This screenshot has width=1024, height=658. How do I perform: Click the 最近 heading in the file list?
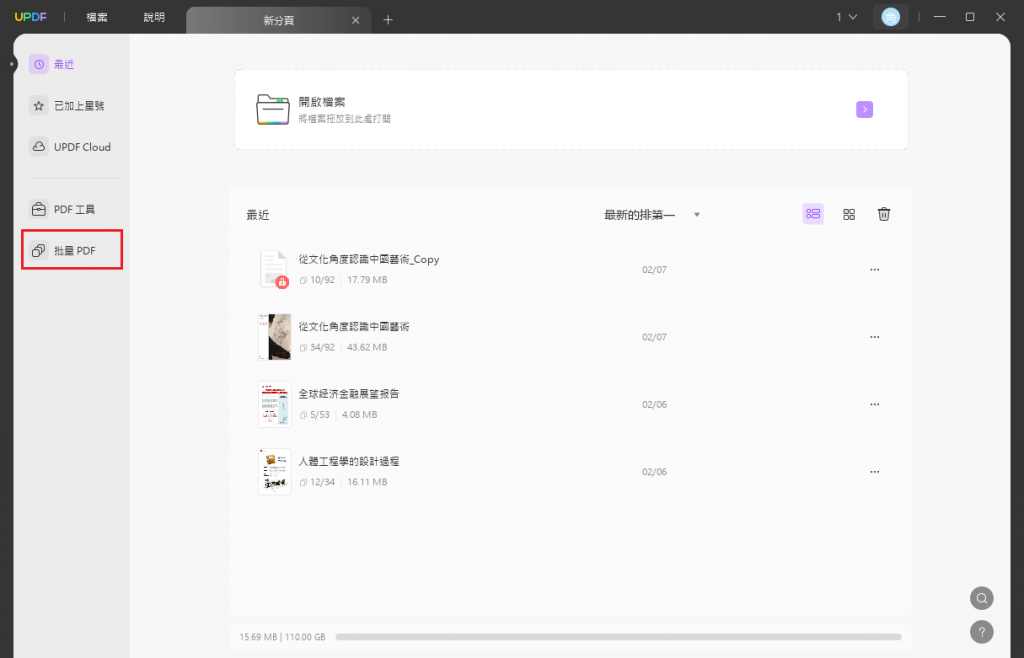click(x=258, y=215)
